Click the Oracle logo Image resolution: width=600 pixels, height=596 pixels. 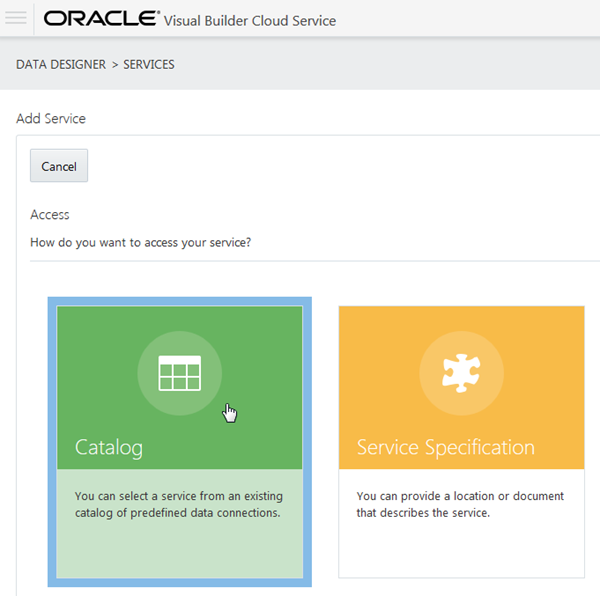click(102, 18)
